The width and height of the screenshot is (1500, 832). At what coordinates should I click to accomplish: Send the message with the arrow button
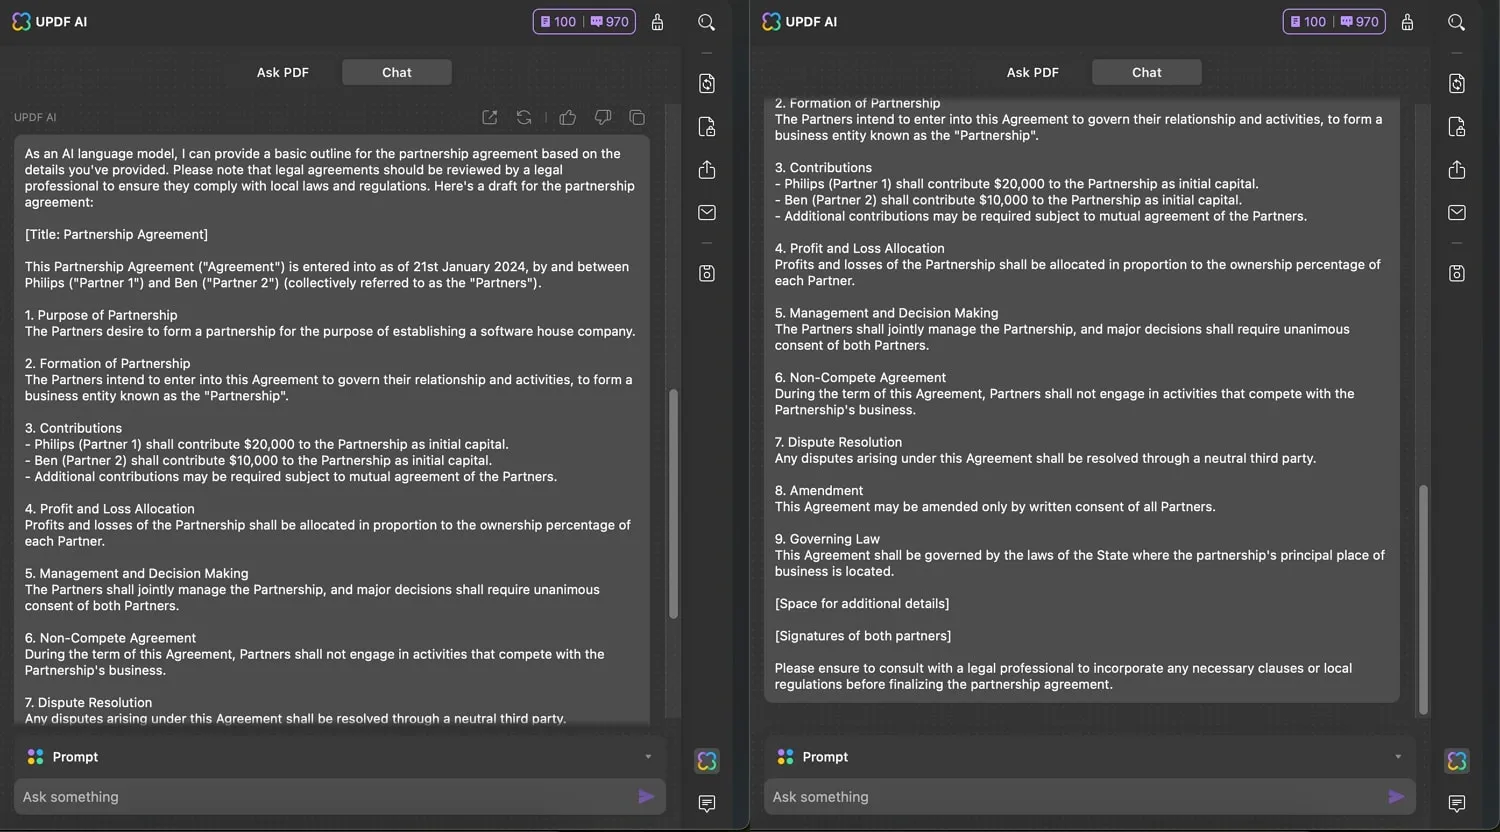(646, 796)
